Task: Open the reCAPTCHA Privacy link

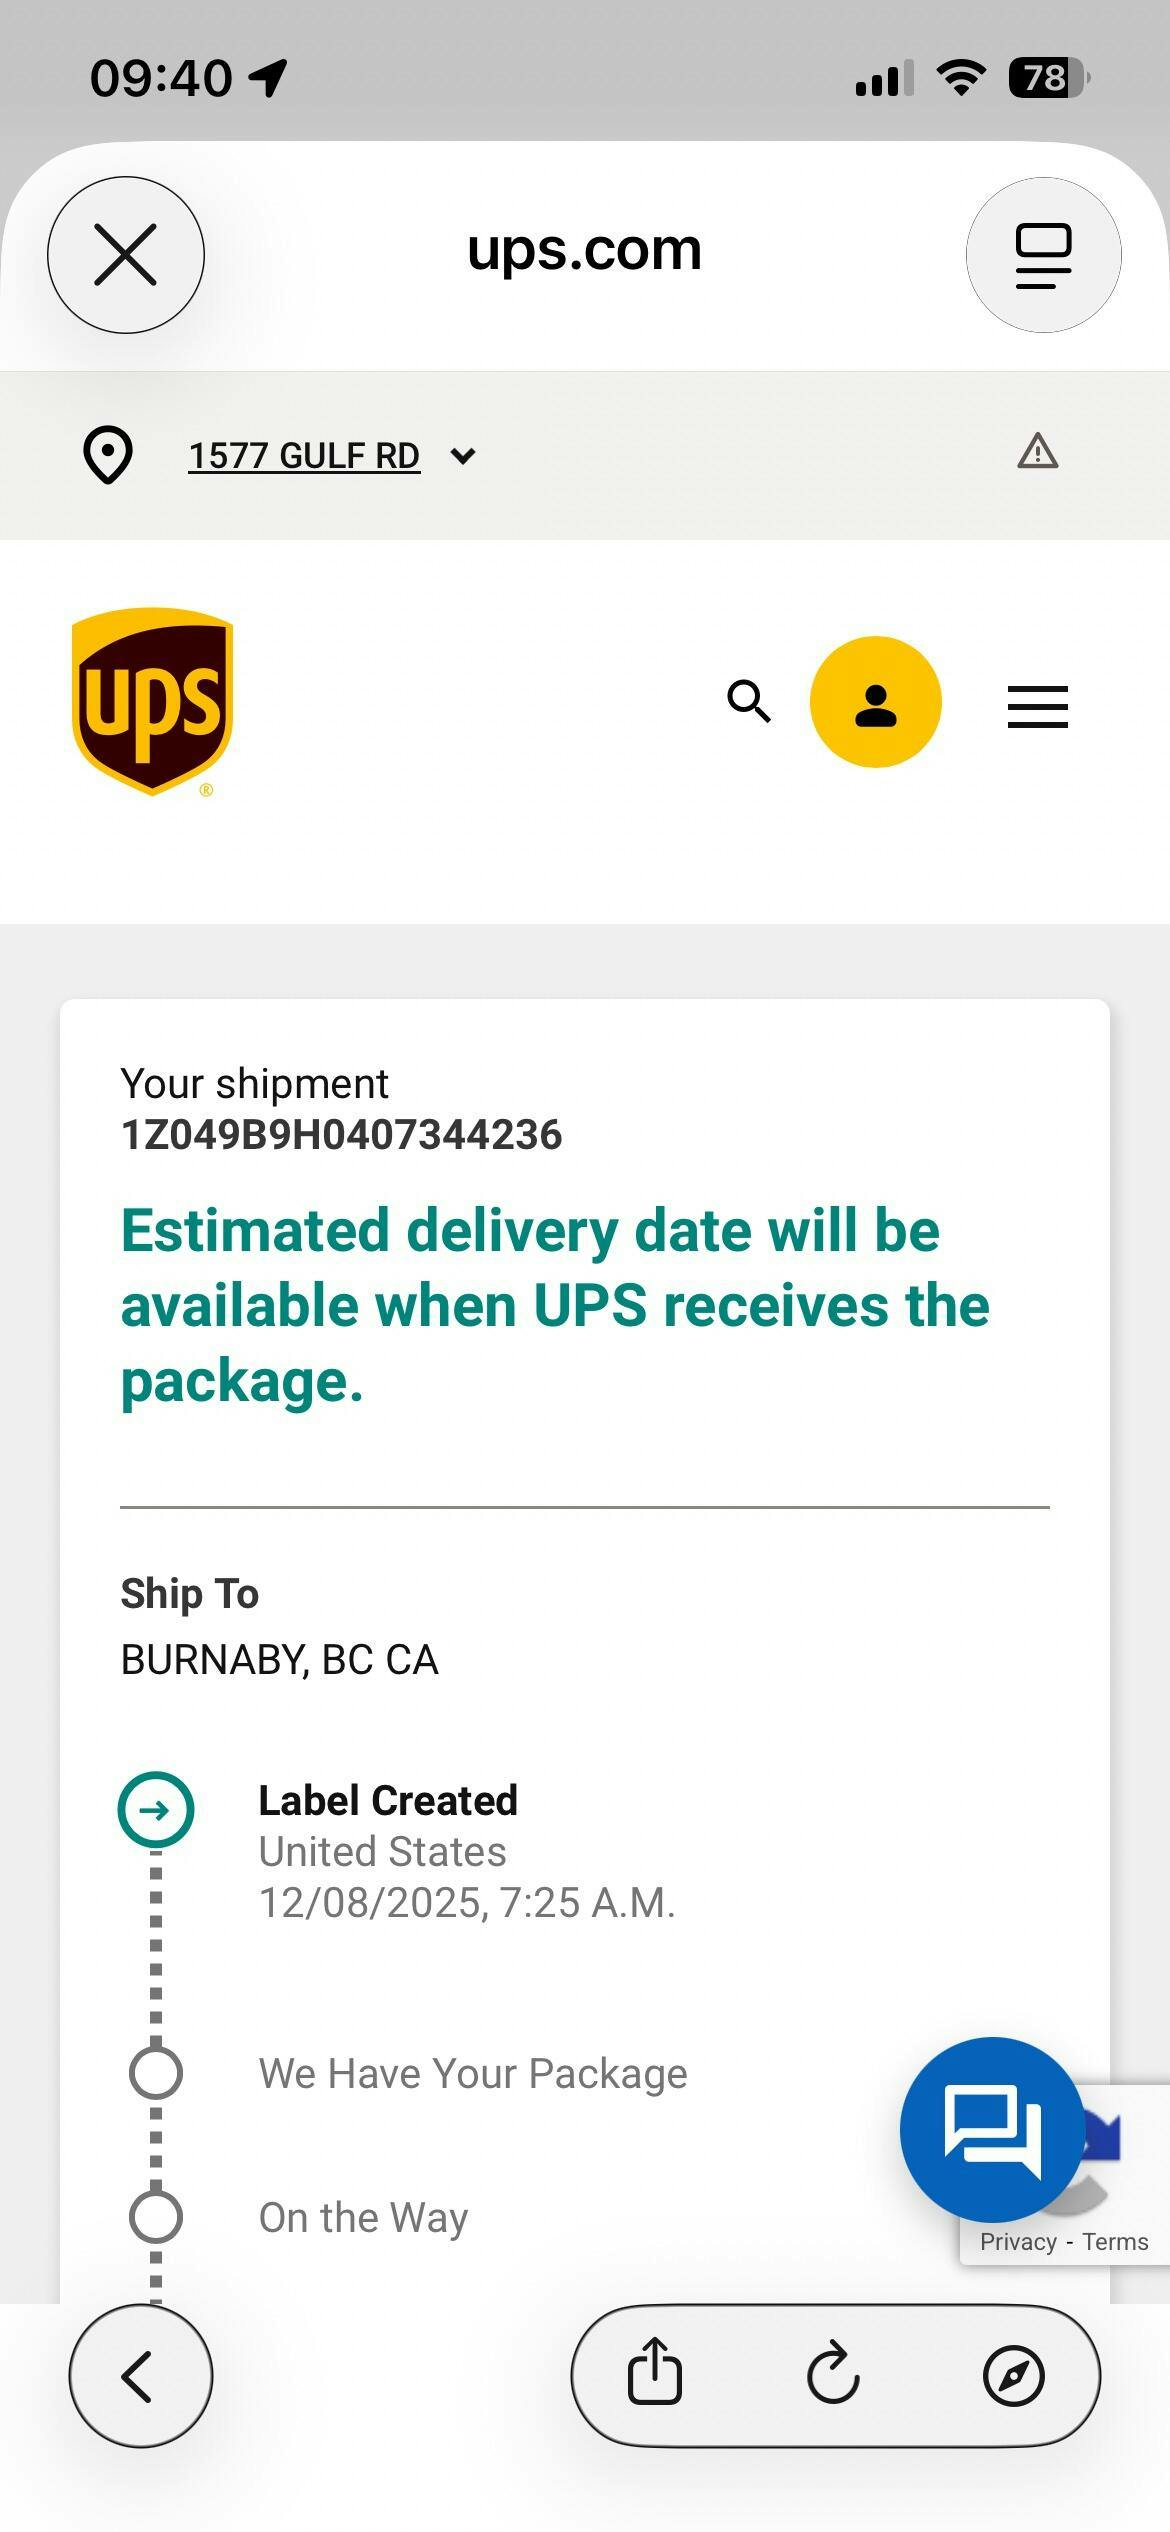Action: (1018, 2242)
